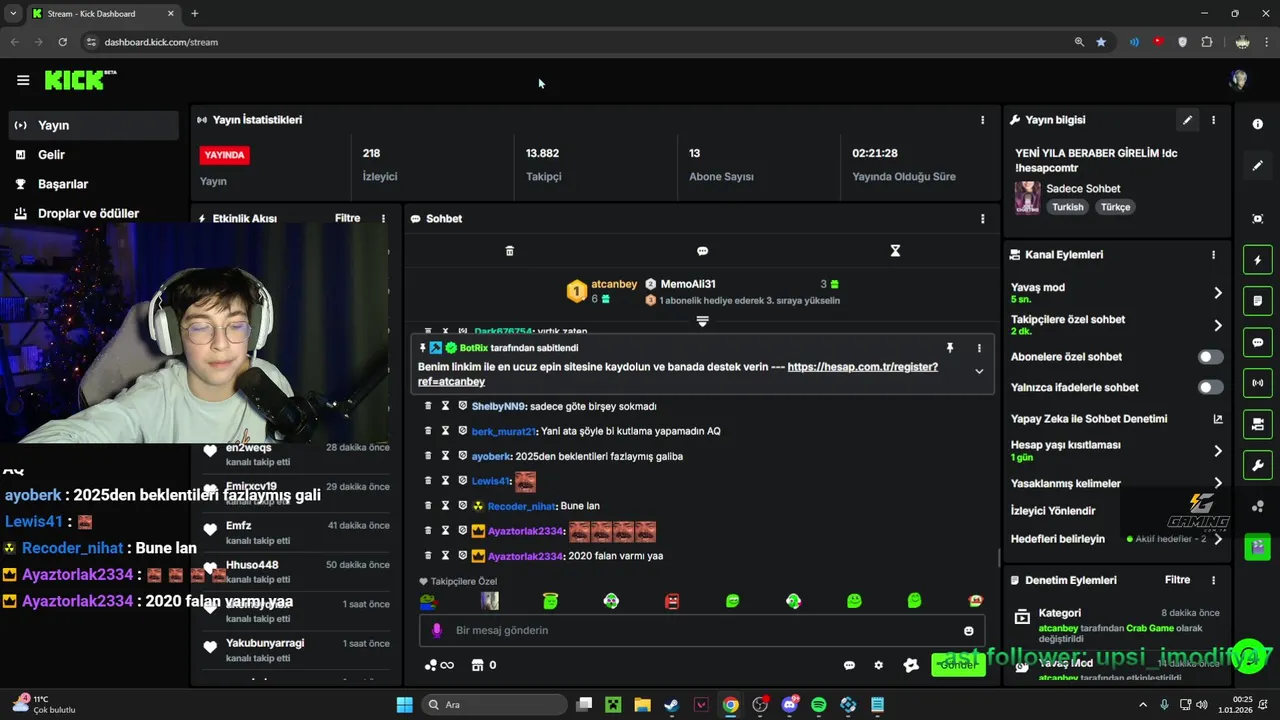Toggle Yalnızca ifadelerle sohbet switch
Image resolution: width=1280 pixels, height=720 pixels.
[x=1211, y=387]
